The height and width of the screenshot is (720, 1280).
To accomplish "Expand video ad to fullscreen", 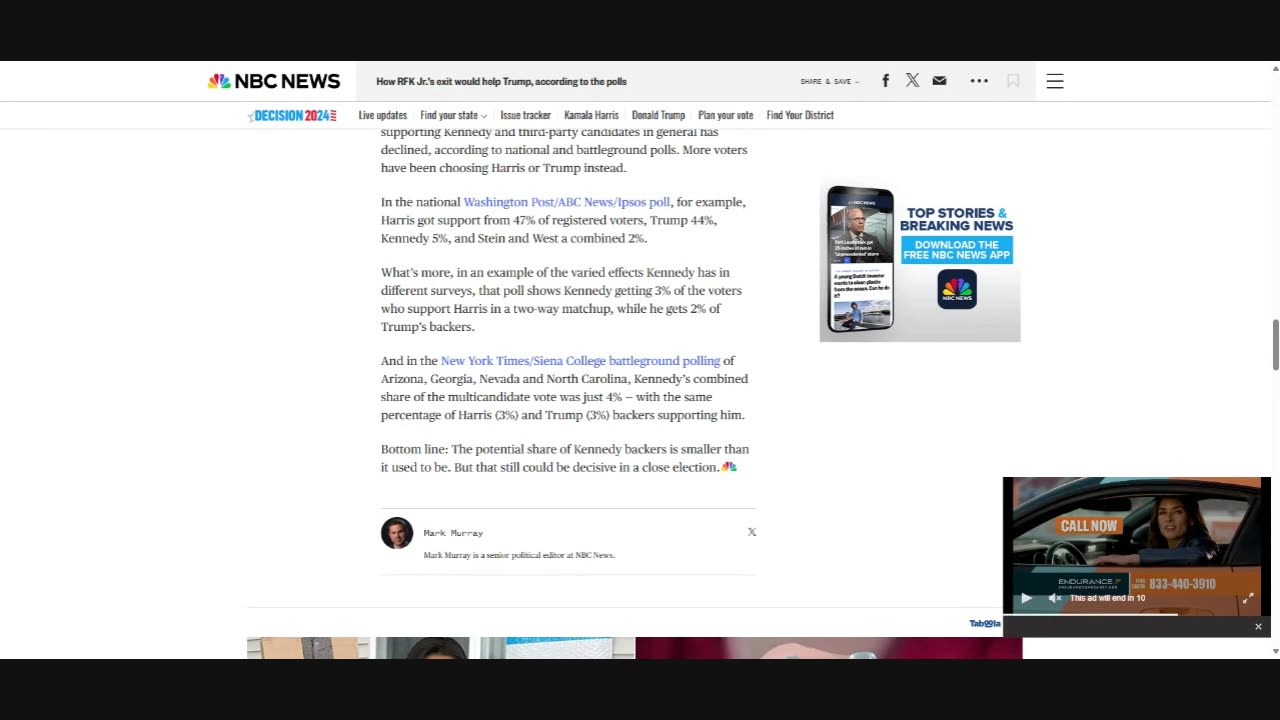I will [1248, 598].
